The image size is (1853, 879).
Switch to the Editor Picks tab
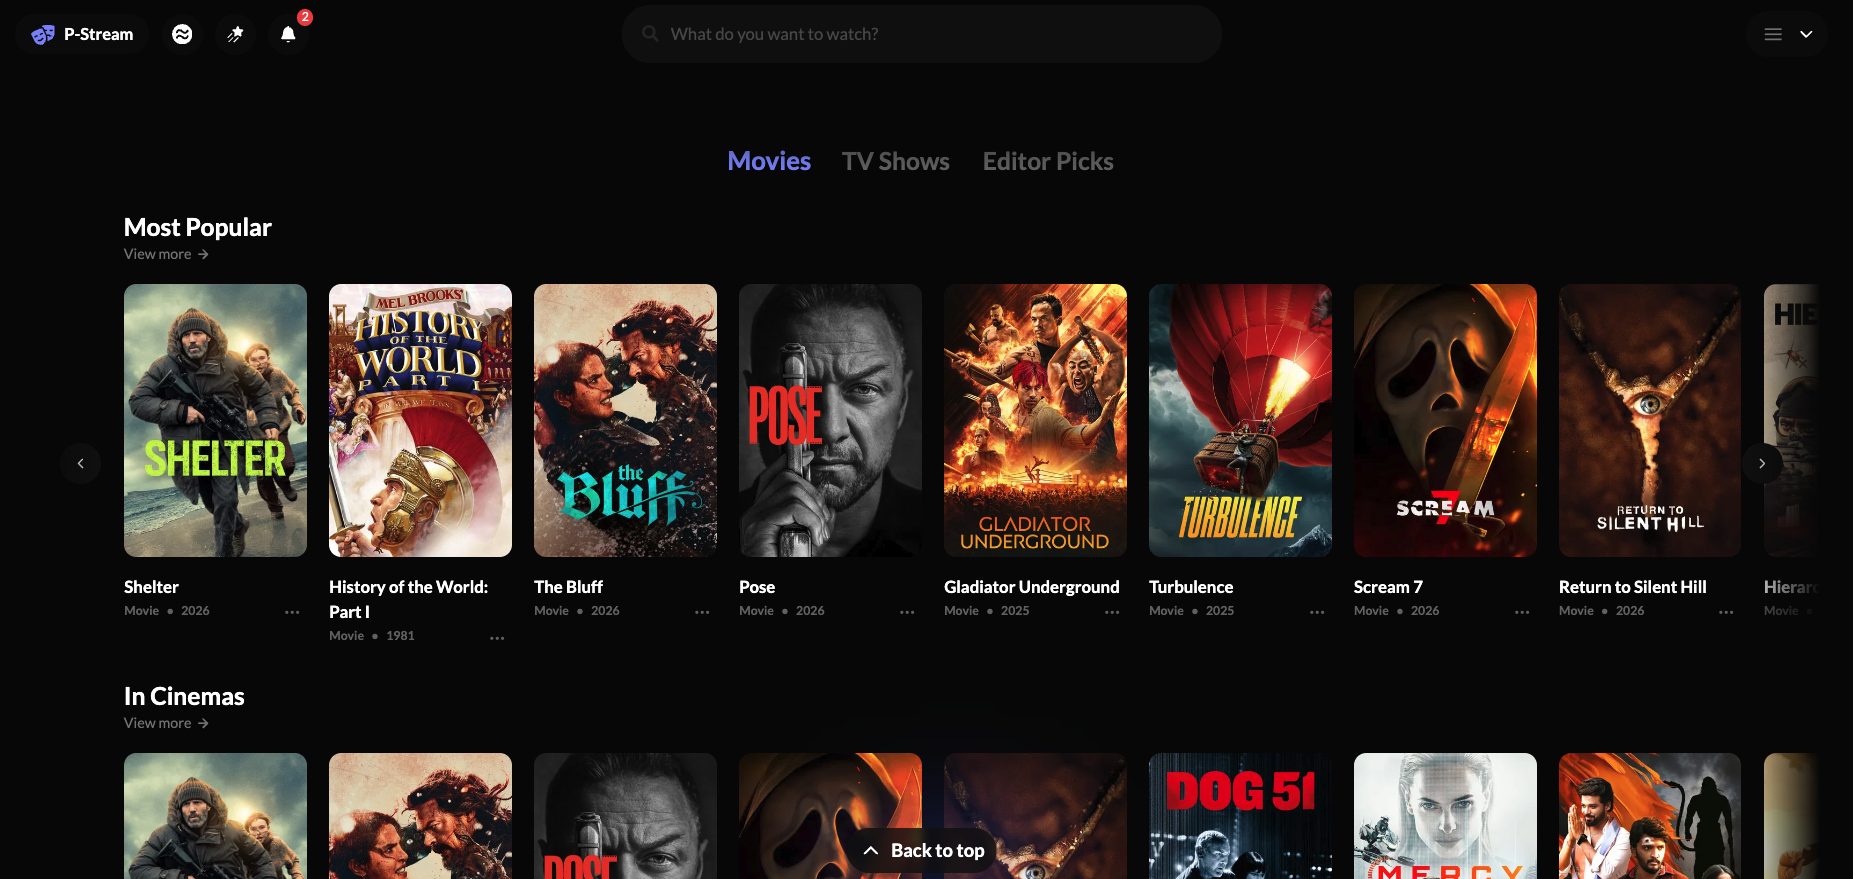click(1047, 161)
